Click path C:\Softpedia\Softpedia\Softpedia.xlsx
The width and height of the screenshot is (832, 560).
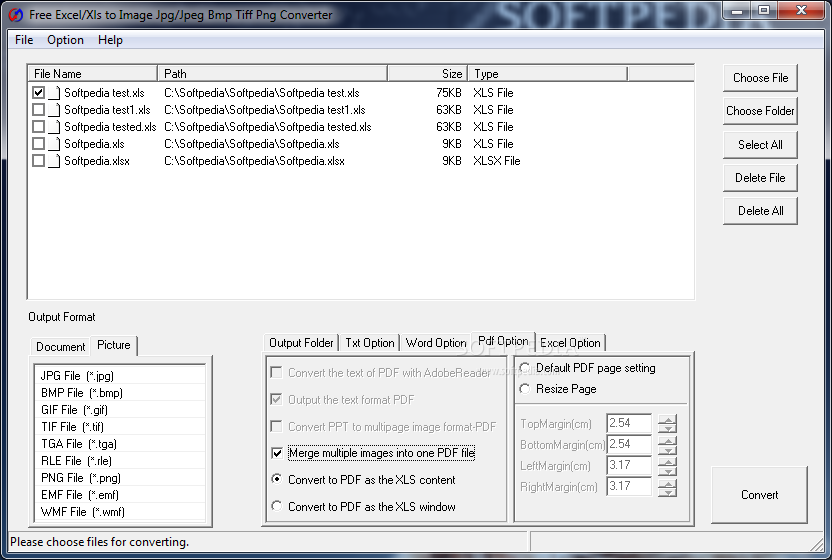[x=254, y=161]
